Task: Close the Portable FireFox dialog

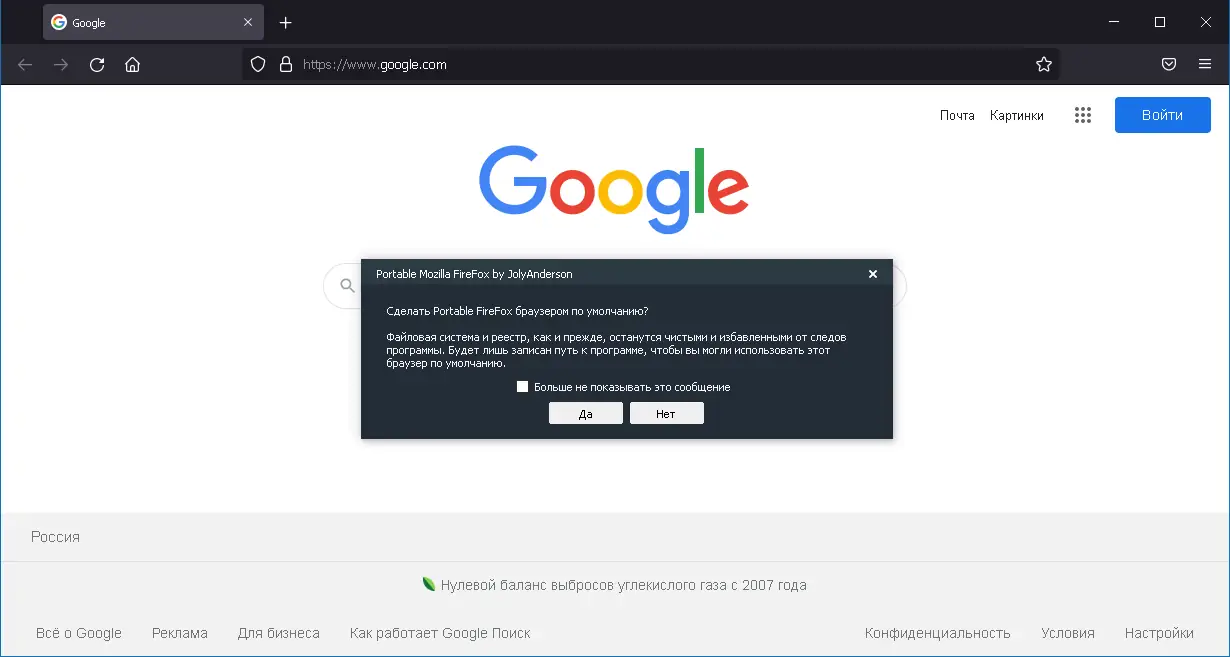Action: coord(872,274)
